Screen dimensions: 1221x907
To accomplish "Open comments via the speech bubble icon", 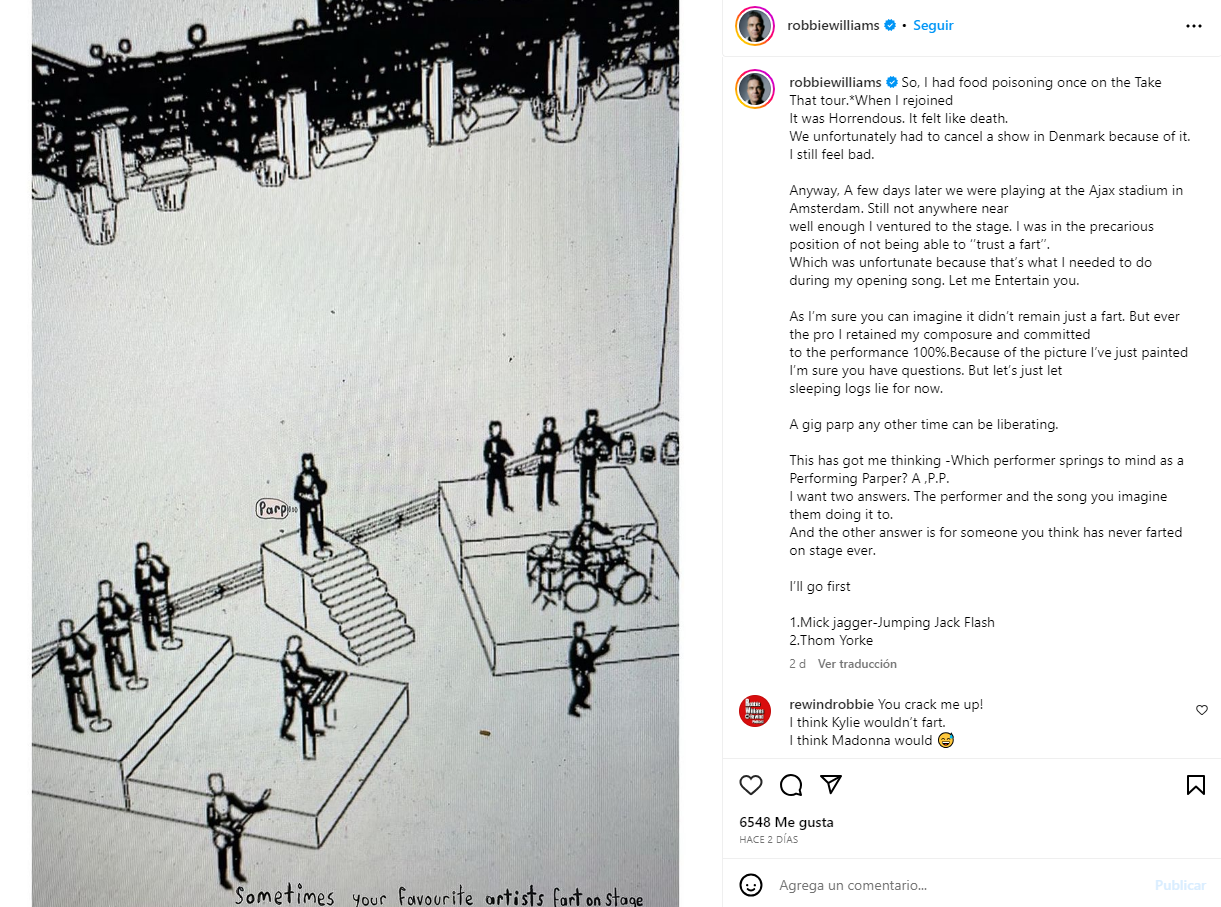I will point(791,785).
